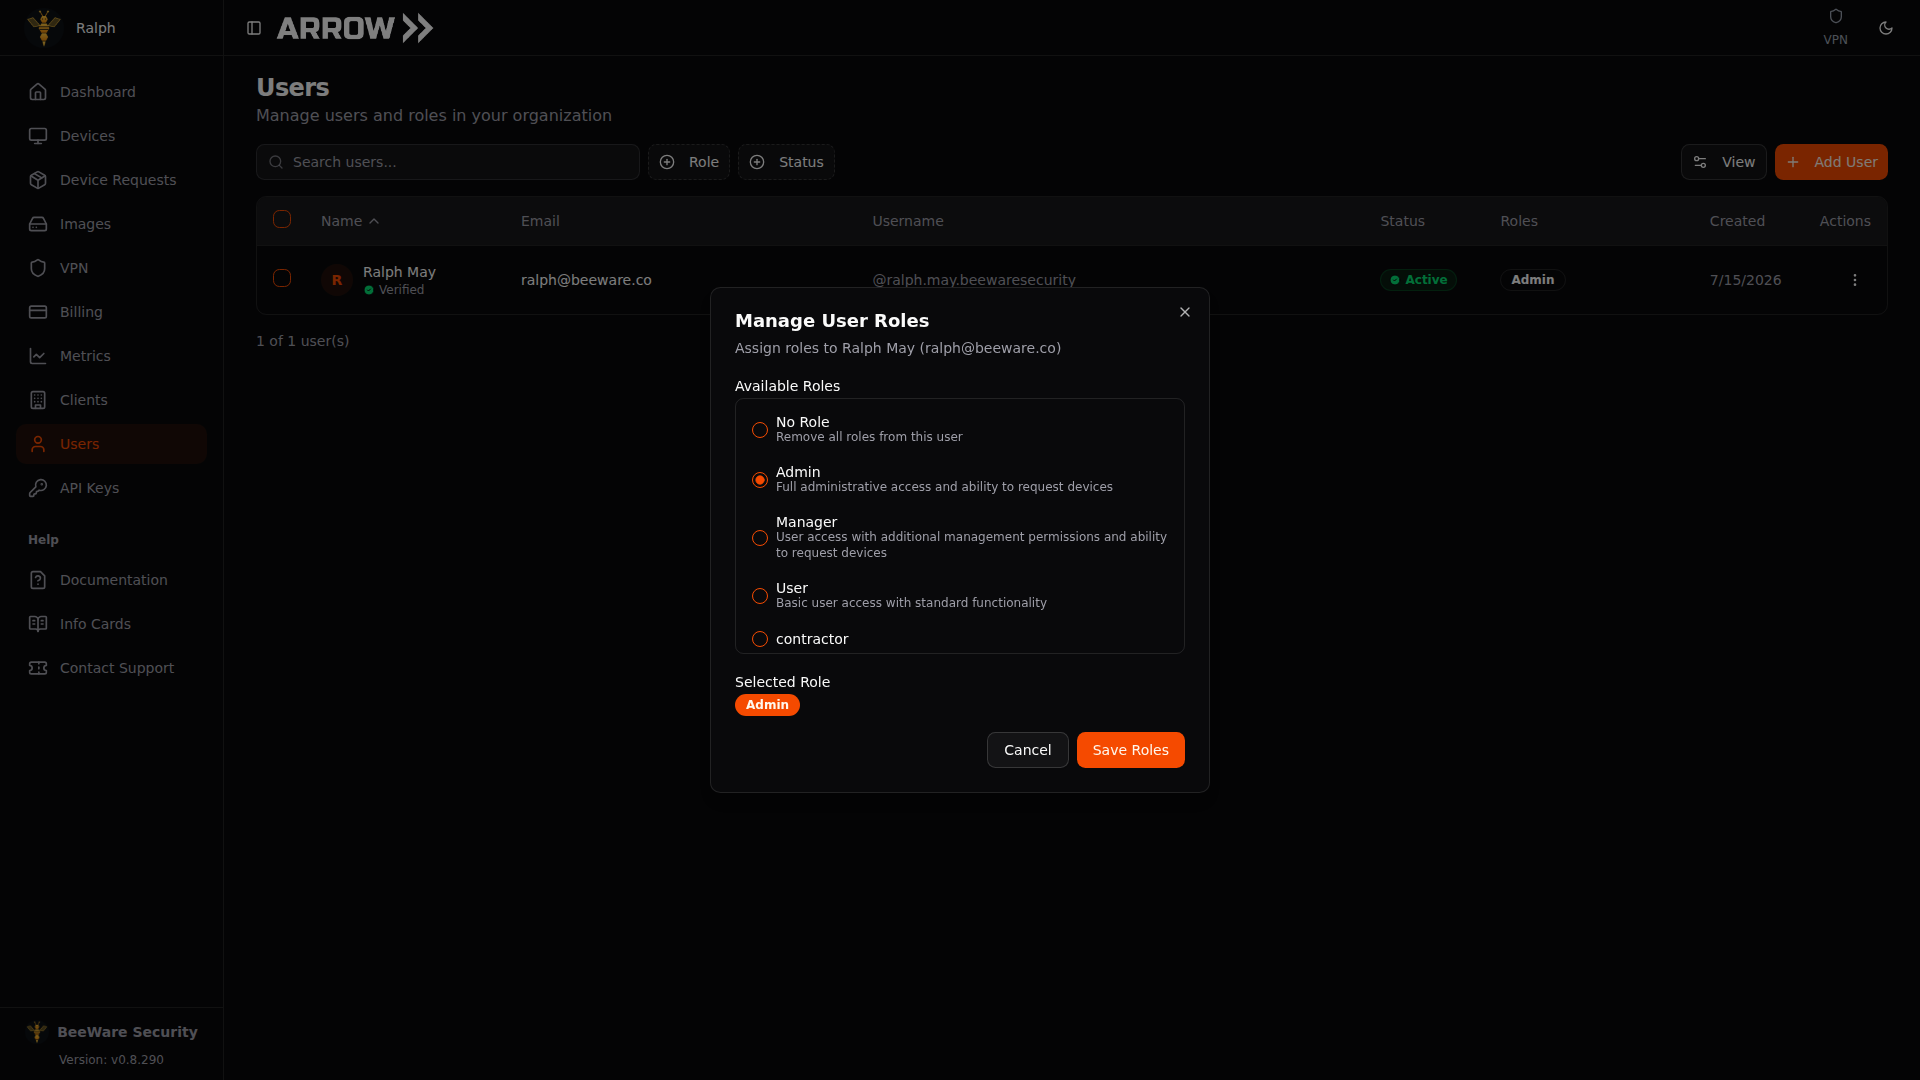Click the Metrics chart icon
The height and width of the screenshot is (1080, 1920).
[x=38, y=356]
